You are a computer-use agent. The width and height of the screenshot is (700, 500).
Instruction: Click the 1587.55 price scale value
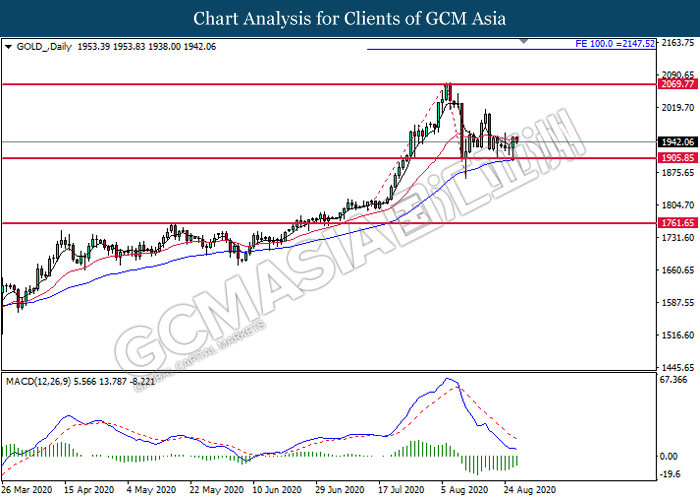coord(678,303)
